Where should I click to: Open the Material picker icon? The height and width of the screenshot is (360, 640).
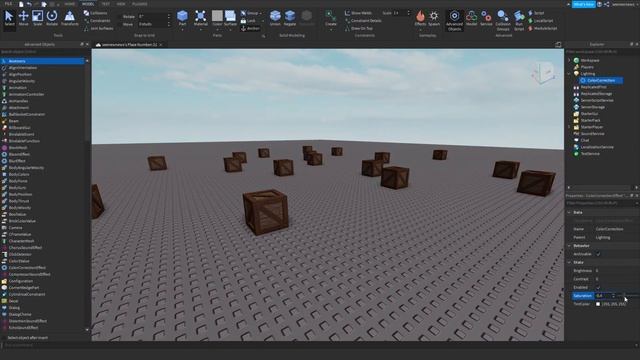point(200,16)
